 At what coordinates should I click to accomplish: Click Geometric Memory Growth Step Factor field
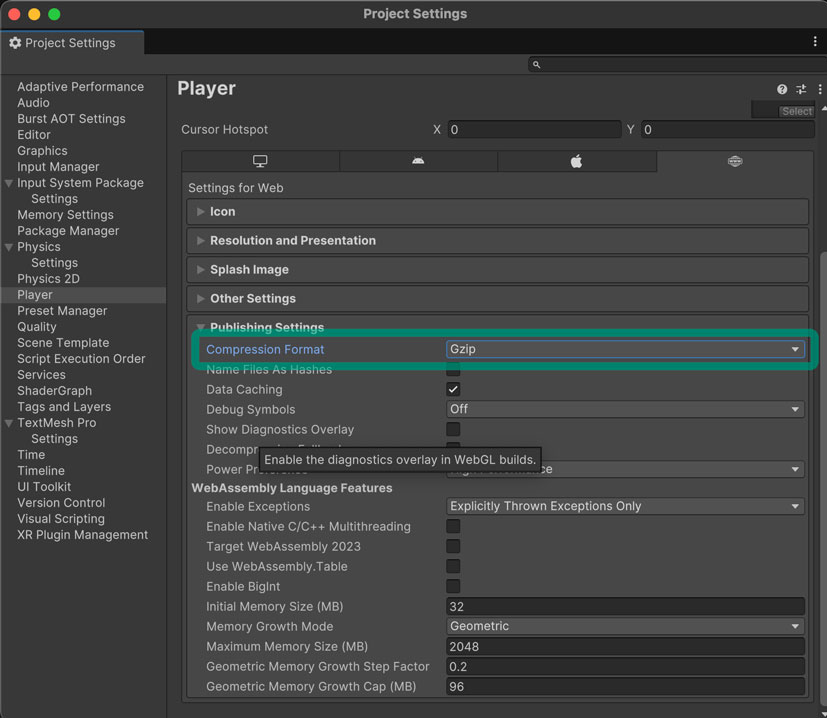pos(625,667)
